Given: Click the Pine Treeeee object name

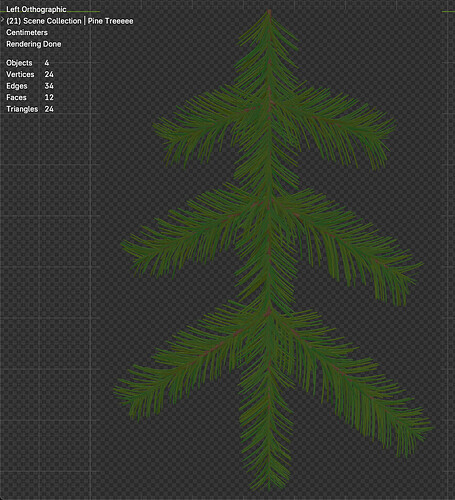Looking at the screenshot, I should 110,21.
